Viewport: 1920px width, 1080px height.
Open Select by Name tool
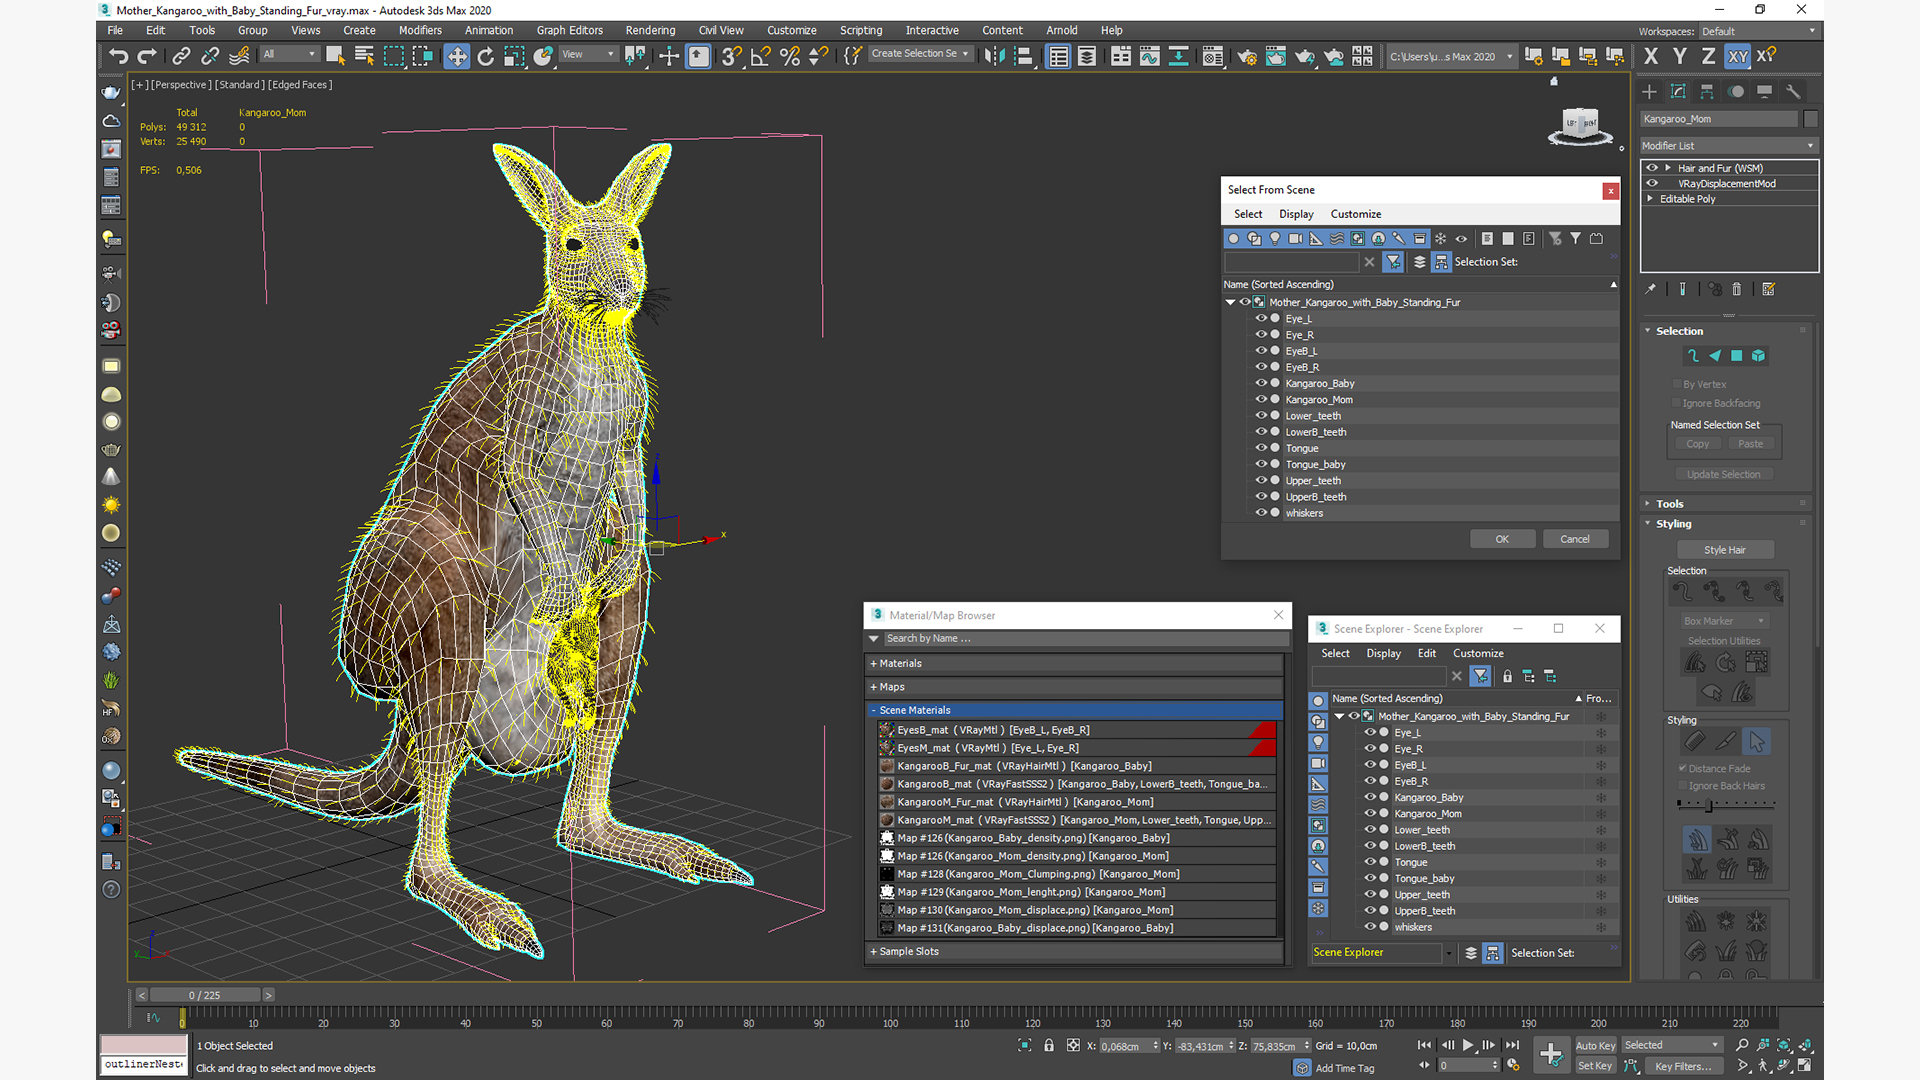pos(364,57)
